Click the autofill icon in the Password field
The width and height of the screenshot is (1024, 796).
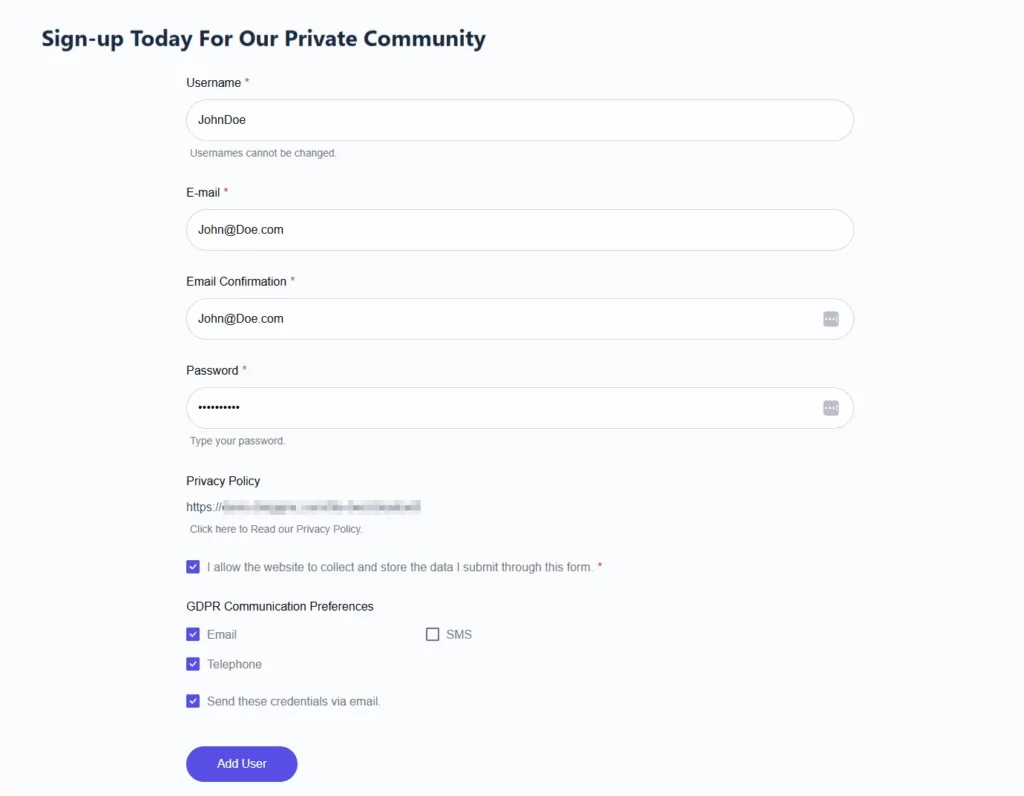(x=830, y=407)
